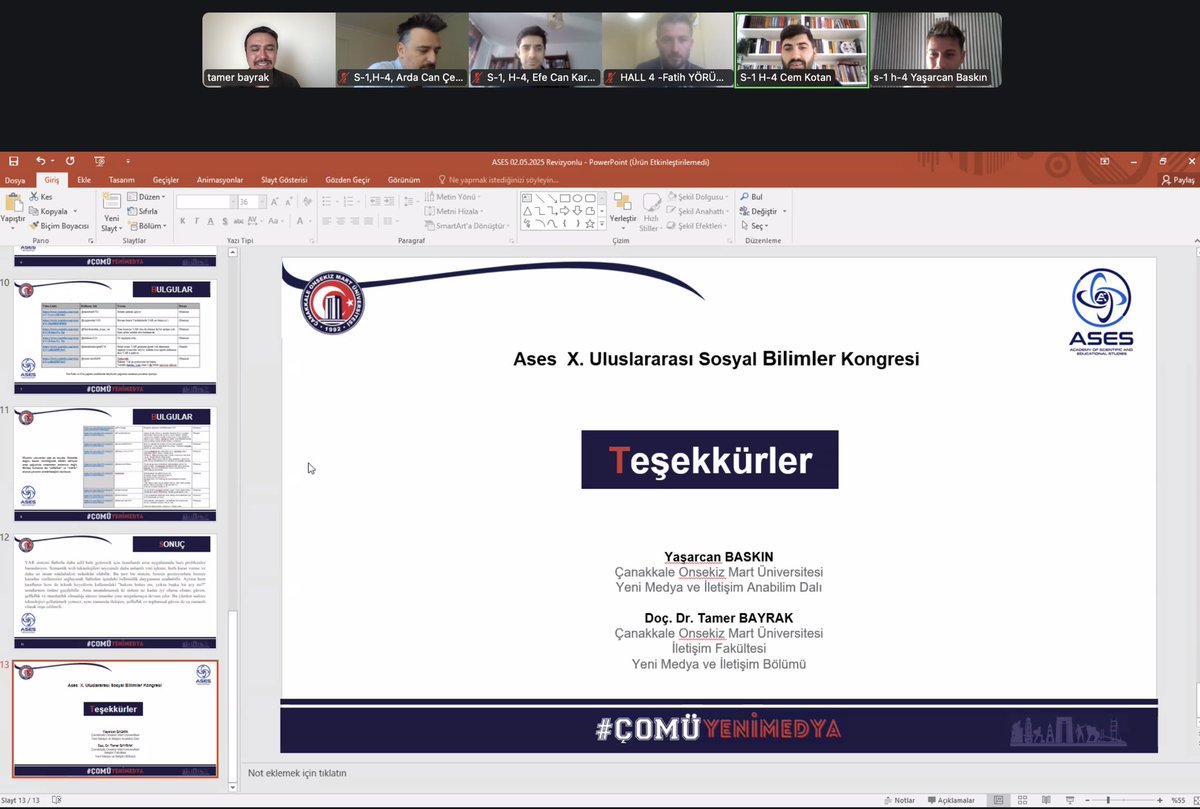Viewport: 1200px width, 809px height.
Task: Open the Seç selection dropdown
Action: point(754,226)
